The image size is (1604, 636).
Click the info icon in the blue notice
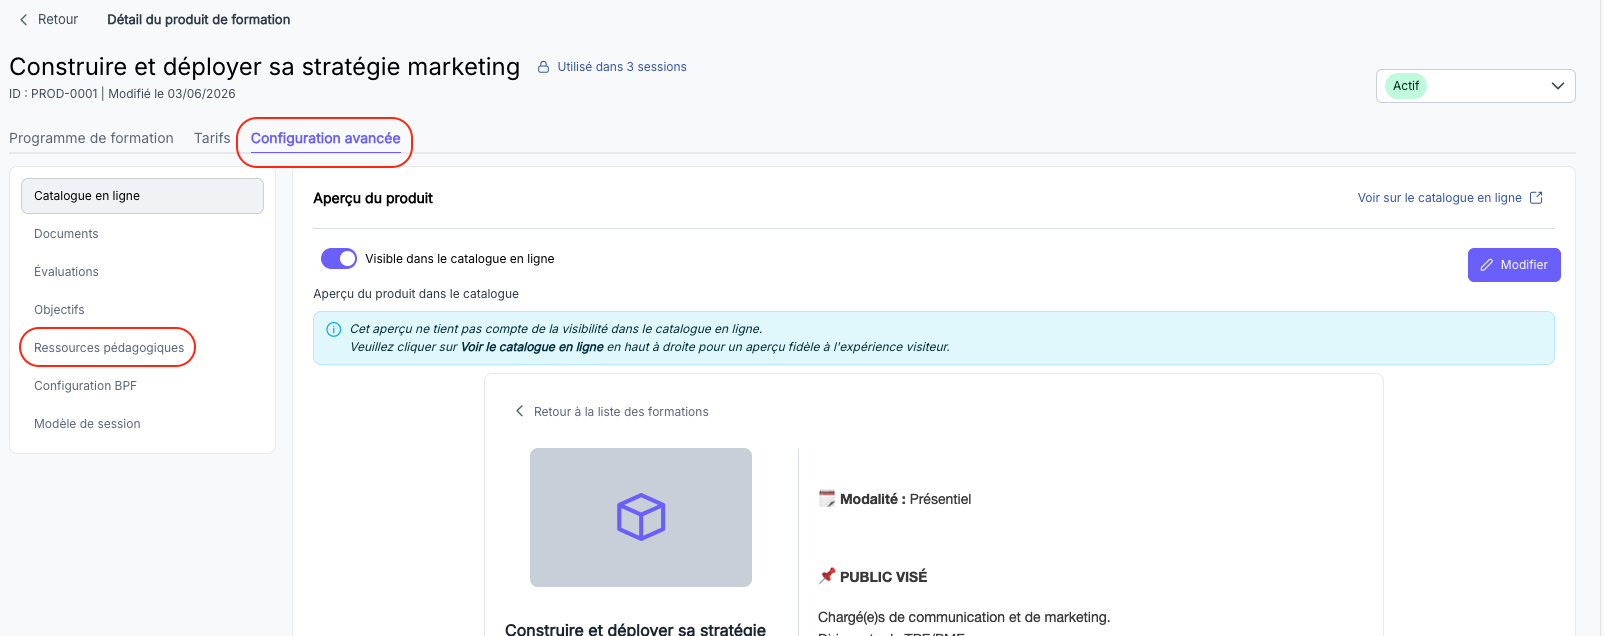click(334, 329)
